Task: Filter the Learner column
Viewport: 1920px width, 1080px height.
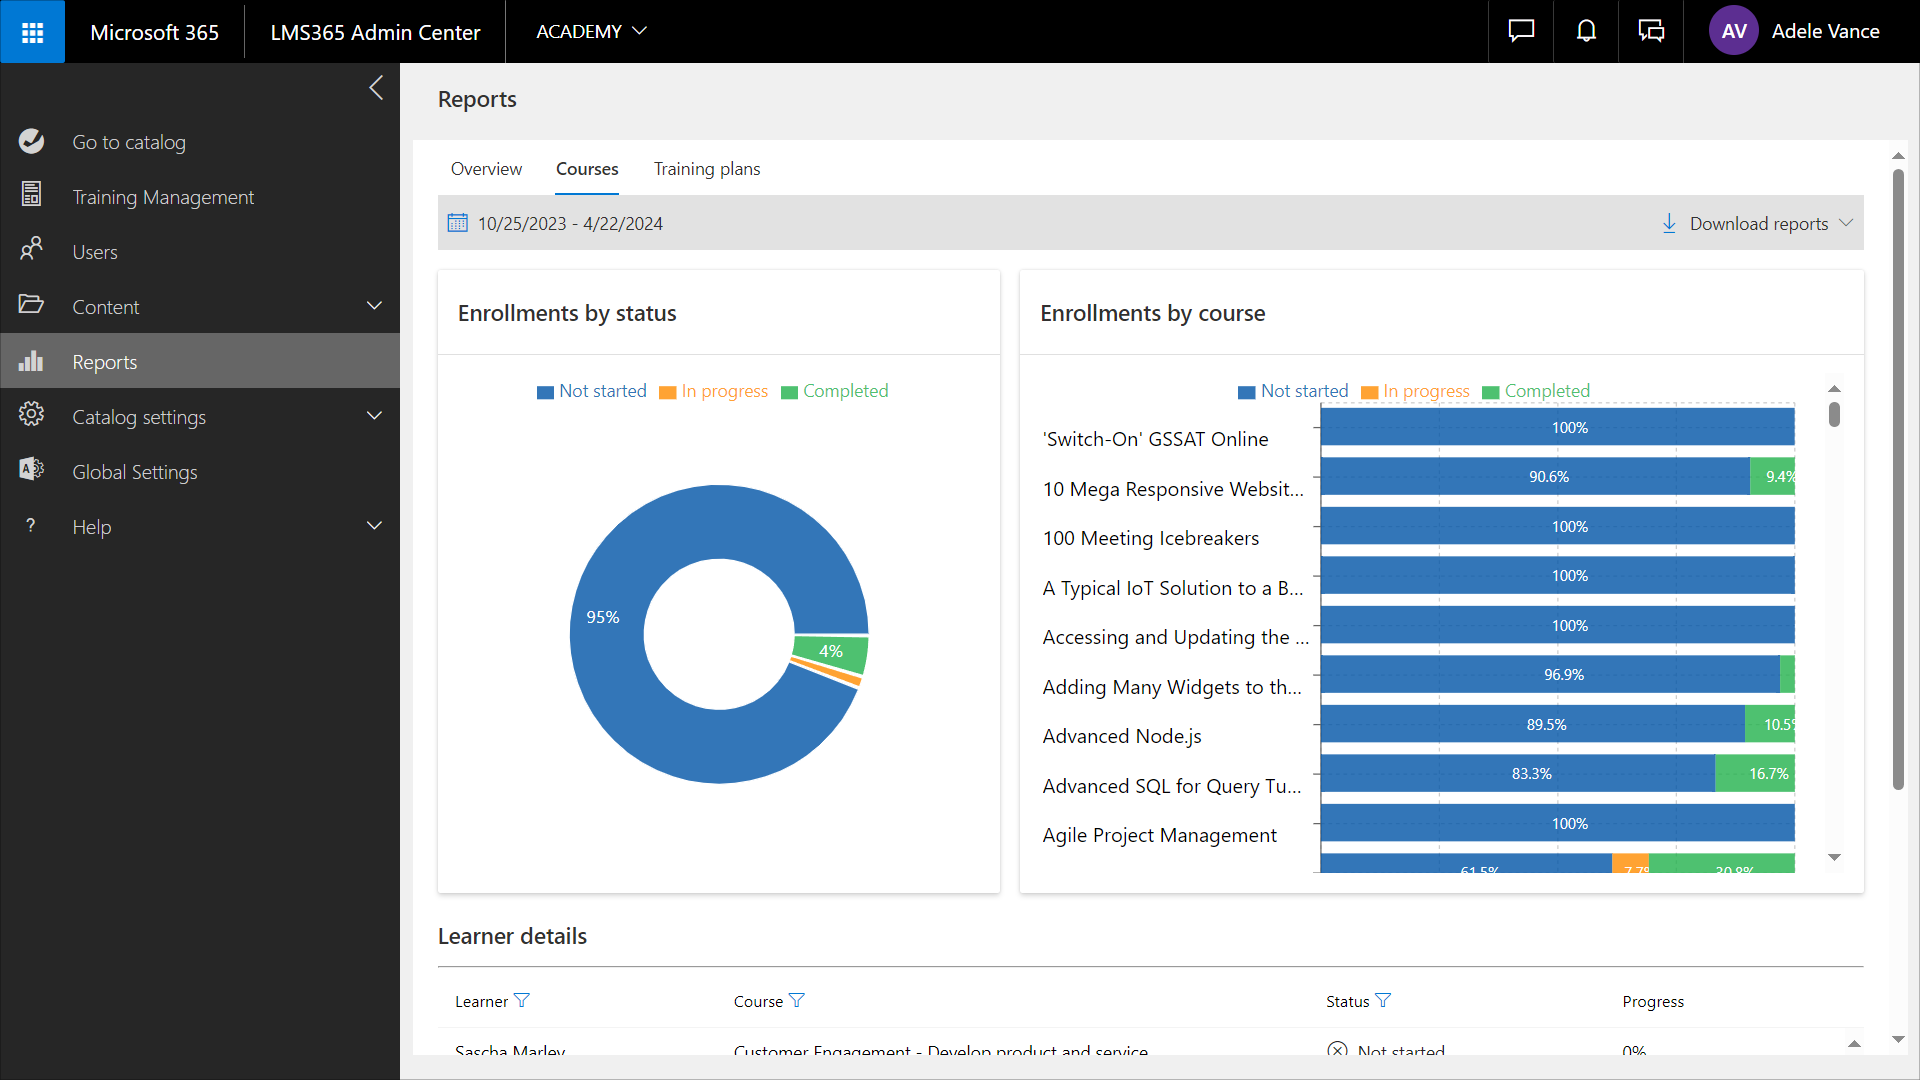Action: click(521, 1001)
